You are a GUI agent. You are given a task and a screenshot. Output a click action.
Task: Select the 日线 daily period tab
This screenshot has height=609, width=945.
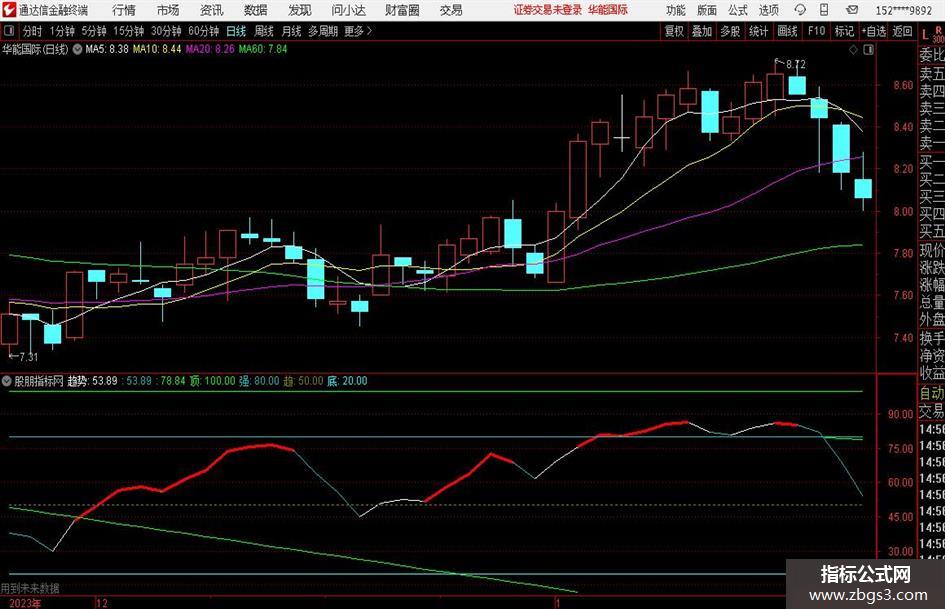[x=236, y=31]
